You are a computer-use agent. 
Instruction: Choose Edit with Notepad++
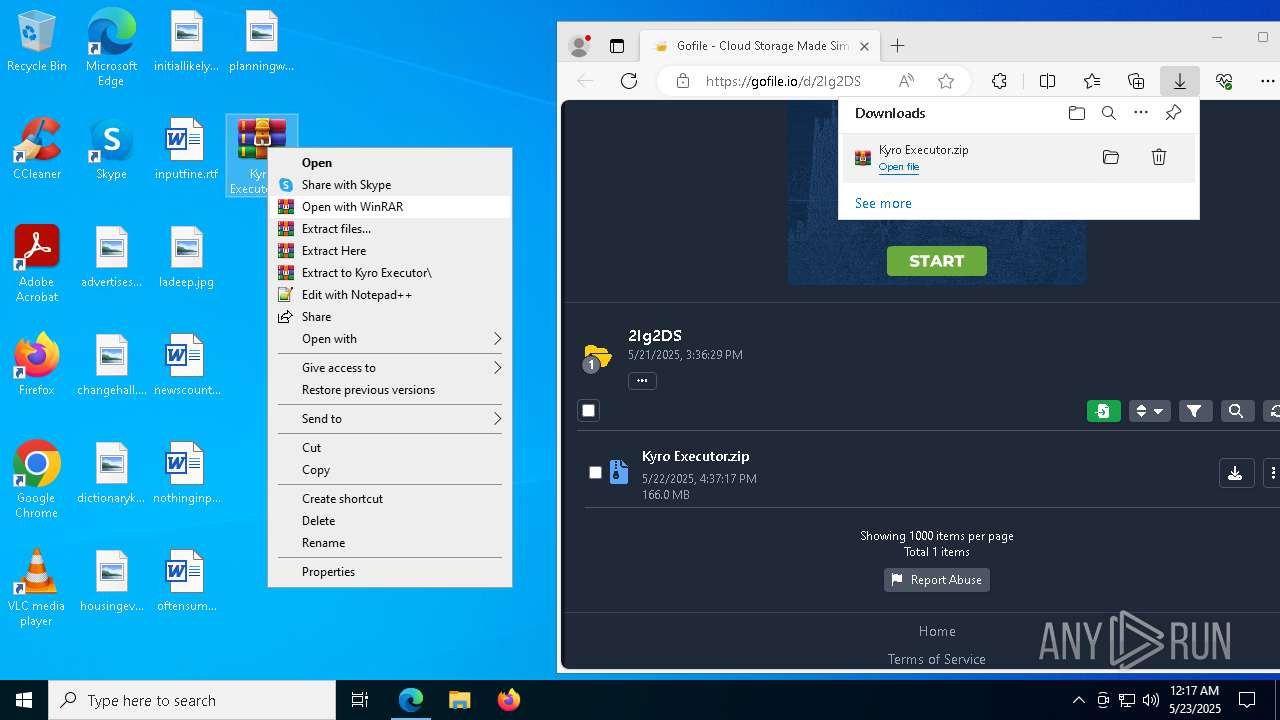point(390,295)
